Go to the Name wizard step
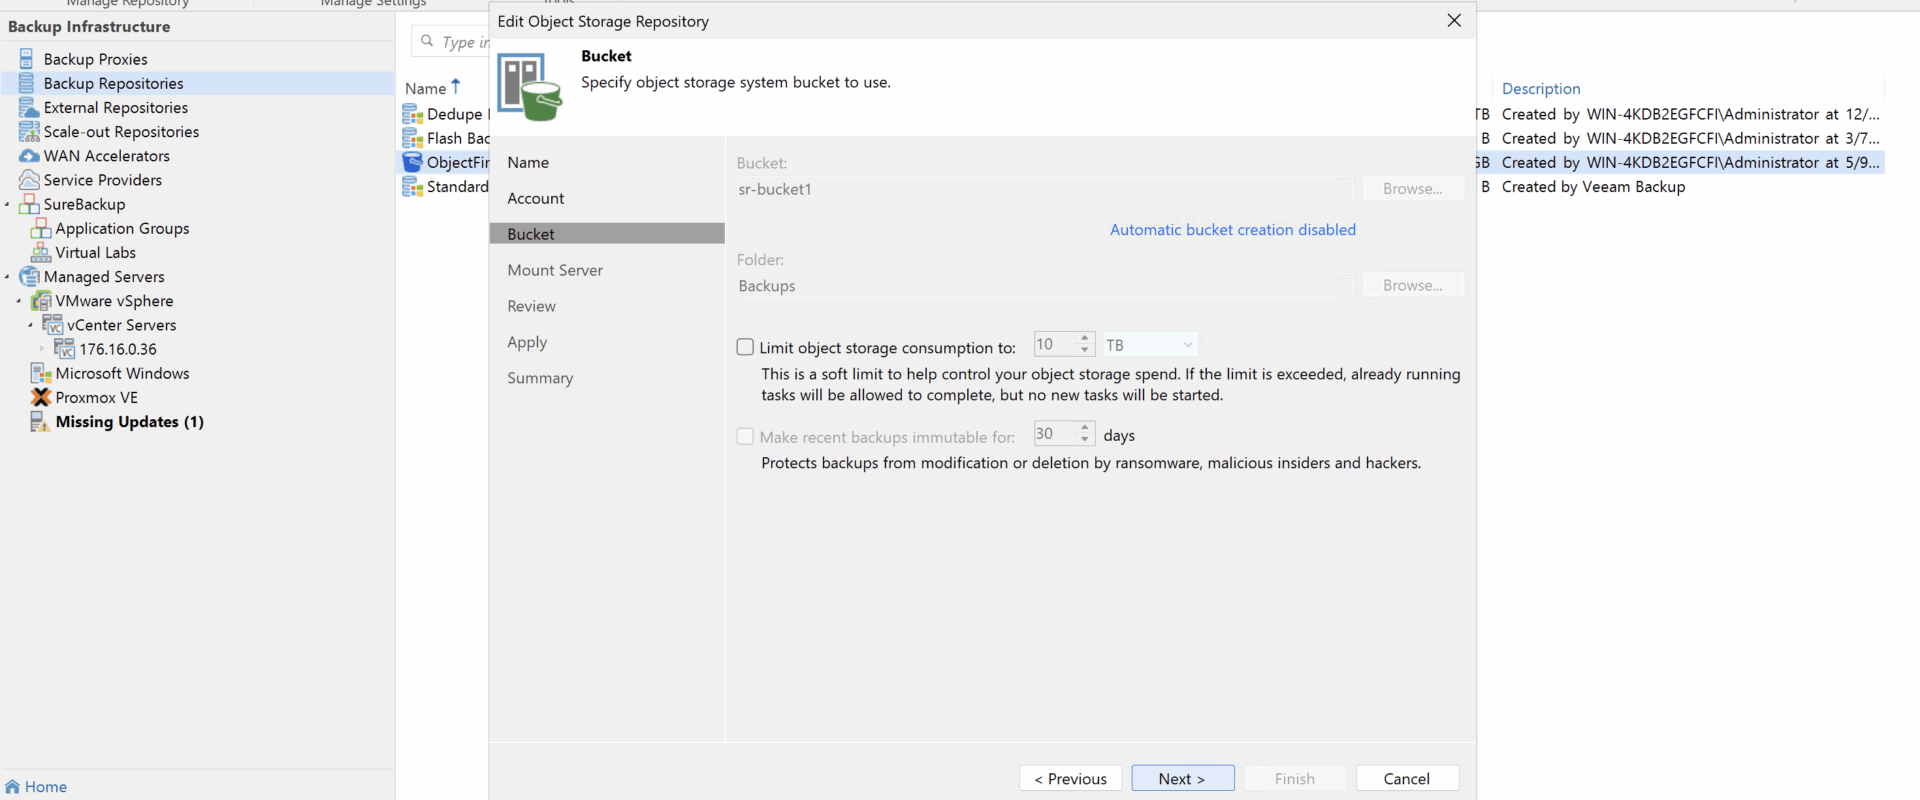 [528, 162]
